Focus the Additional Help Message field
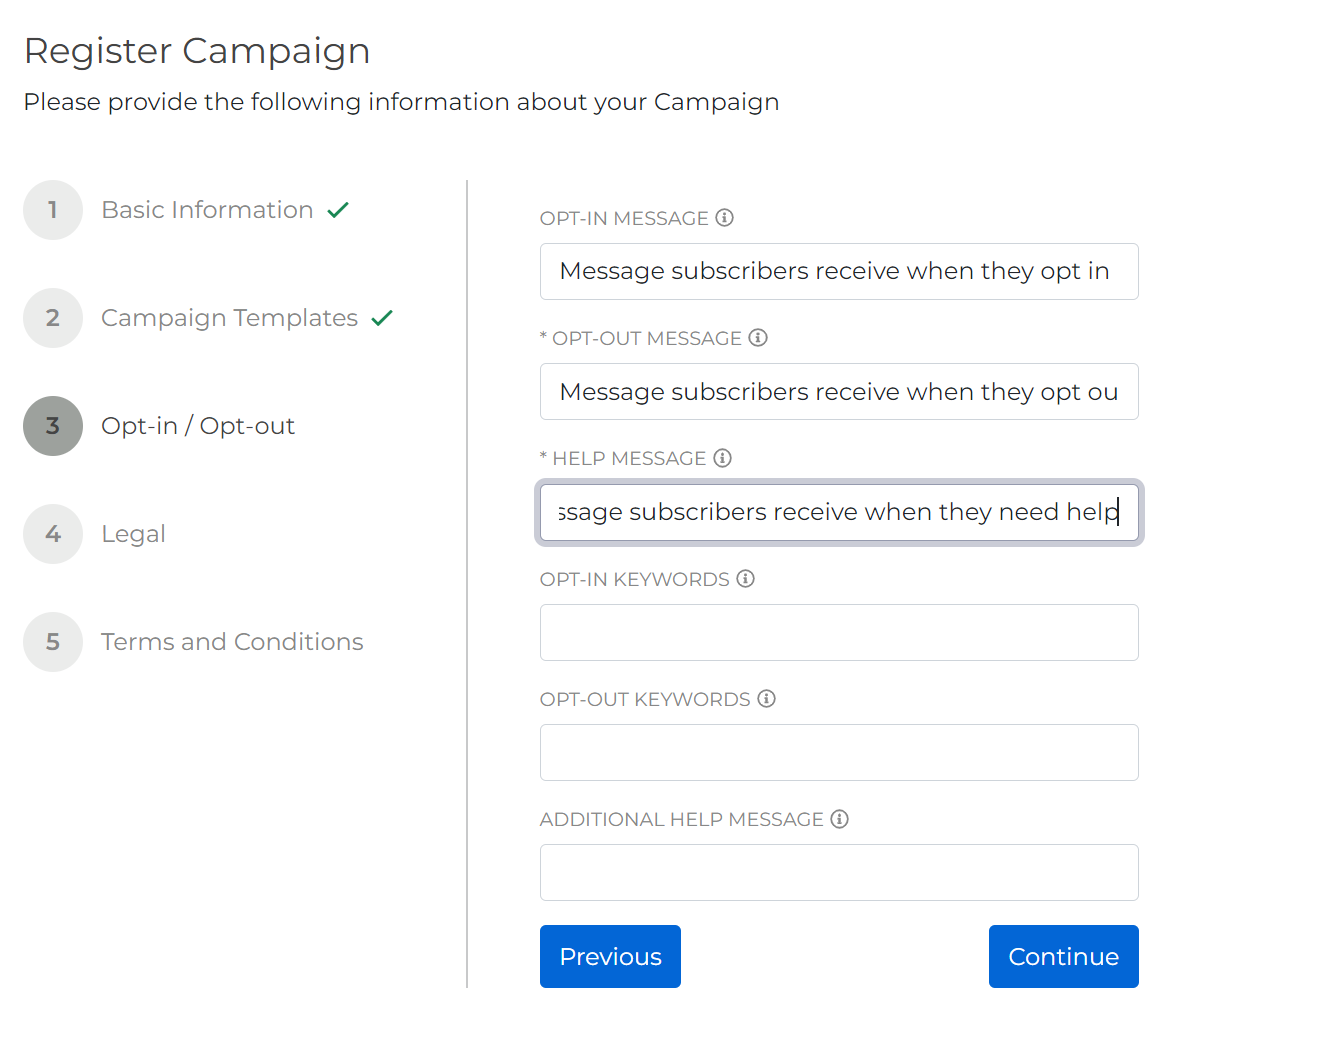The height and width of the screenshot is (1046, 1325). [838, 873]
